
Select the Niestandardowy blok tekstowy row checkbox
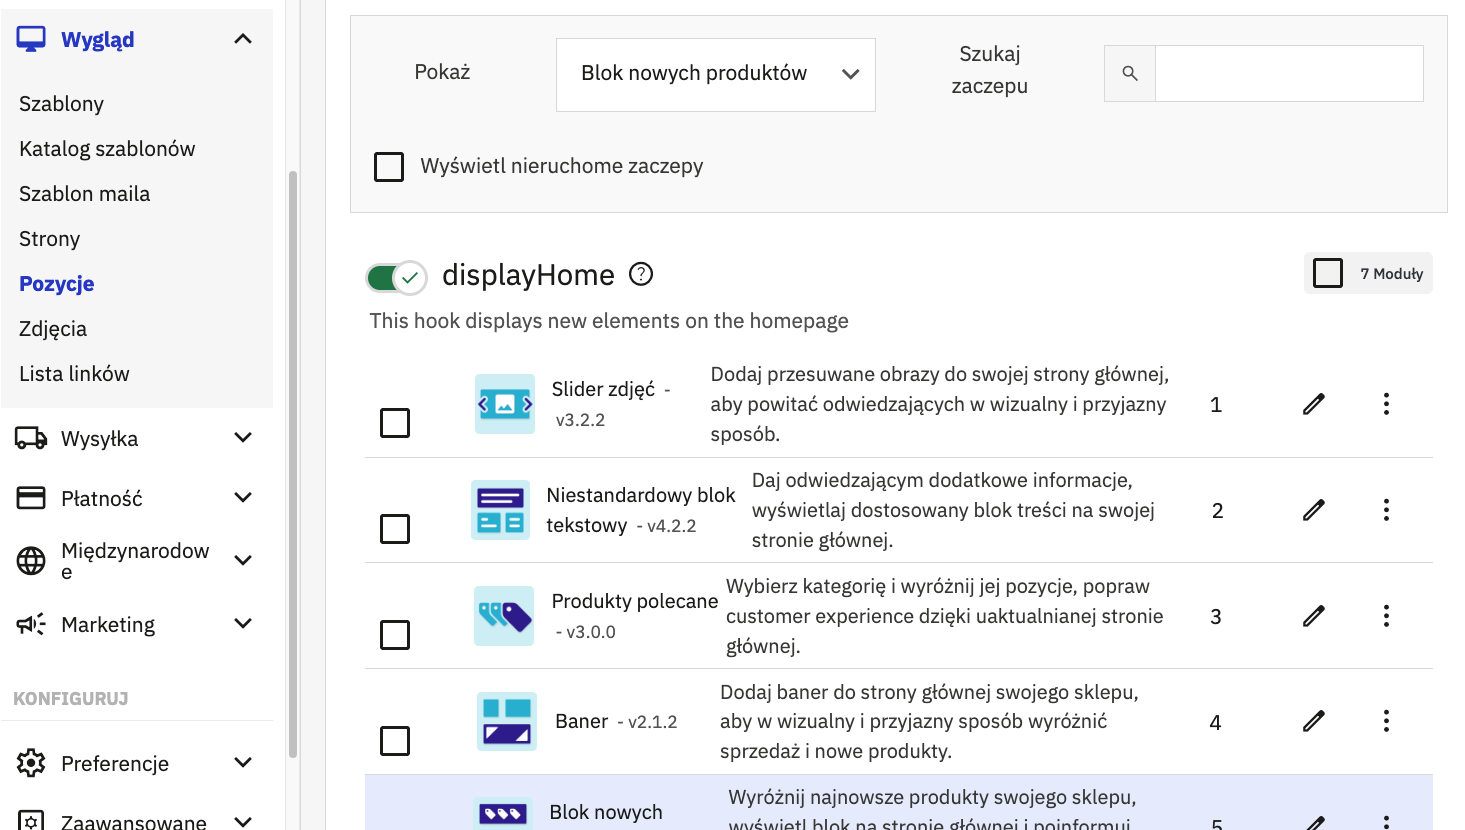(x=395, y=529)
